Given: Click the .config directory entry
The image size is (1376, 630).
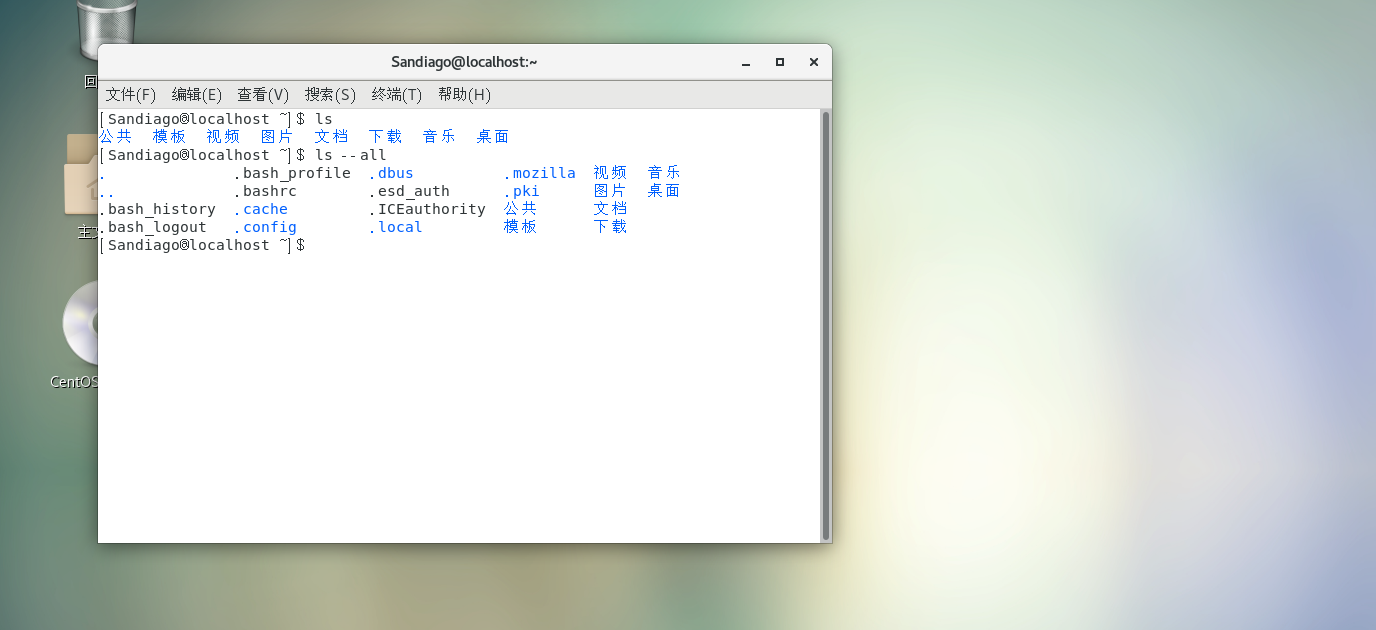Looking at the screenshot, I should 265,227.
